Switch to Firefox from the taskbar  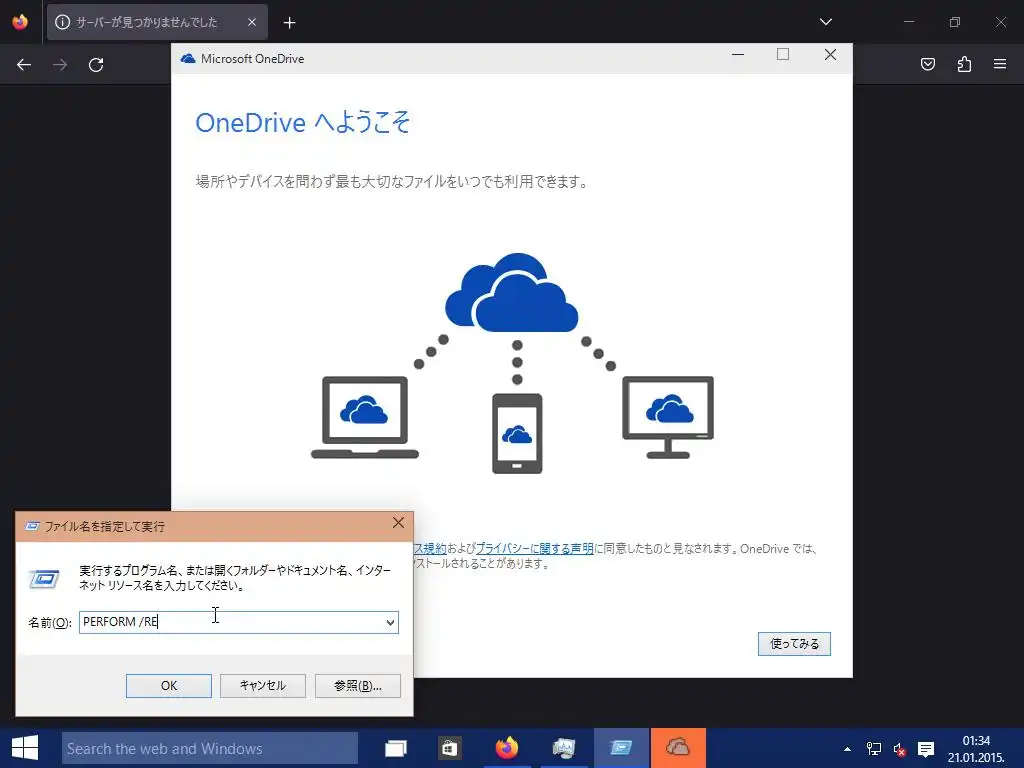(506, 748)
